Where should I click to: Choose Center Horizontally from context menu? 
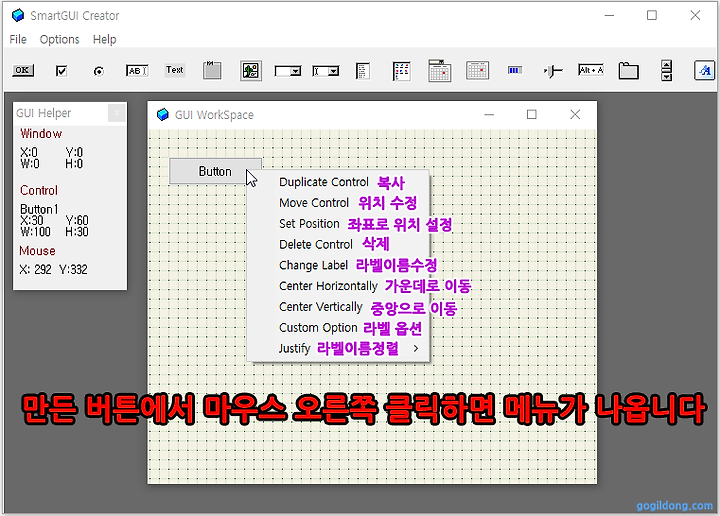[338, 286]
